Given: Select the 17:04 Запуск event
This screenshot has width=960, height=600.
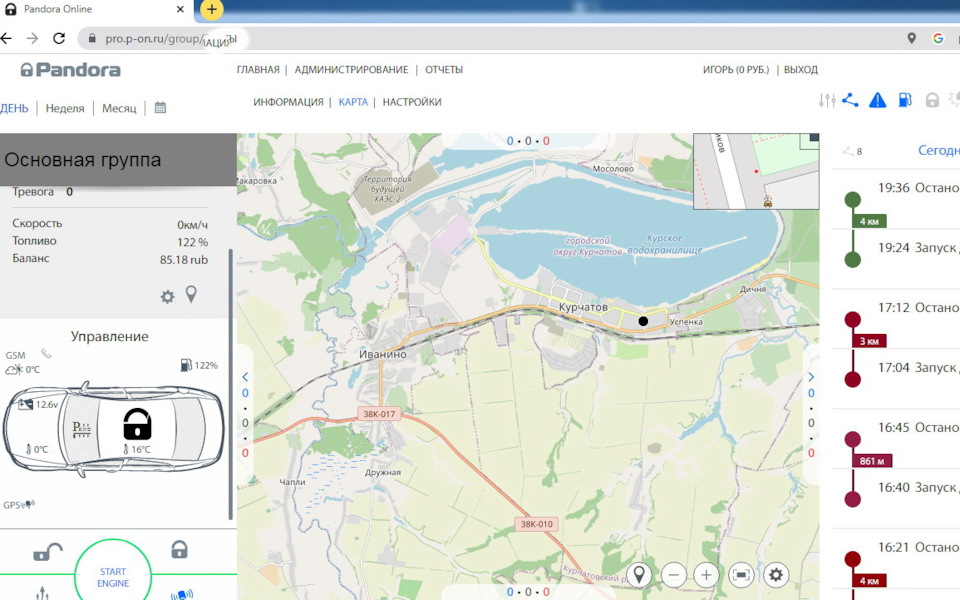Looking at the screenshot, I should [x=918, y=368].
